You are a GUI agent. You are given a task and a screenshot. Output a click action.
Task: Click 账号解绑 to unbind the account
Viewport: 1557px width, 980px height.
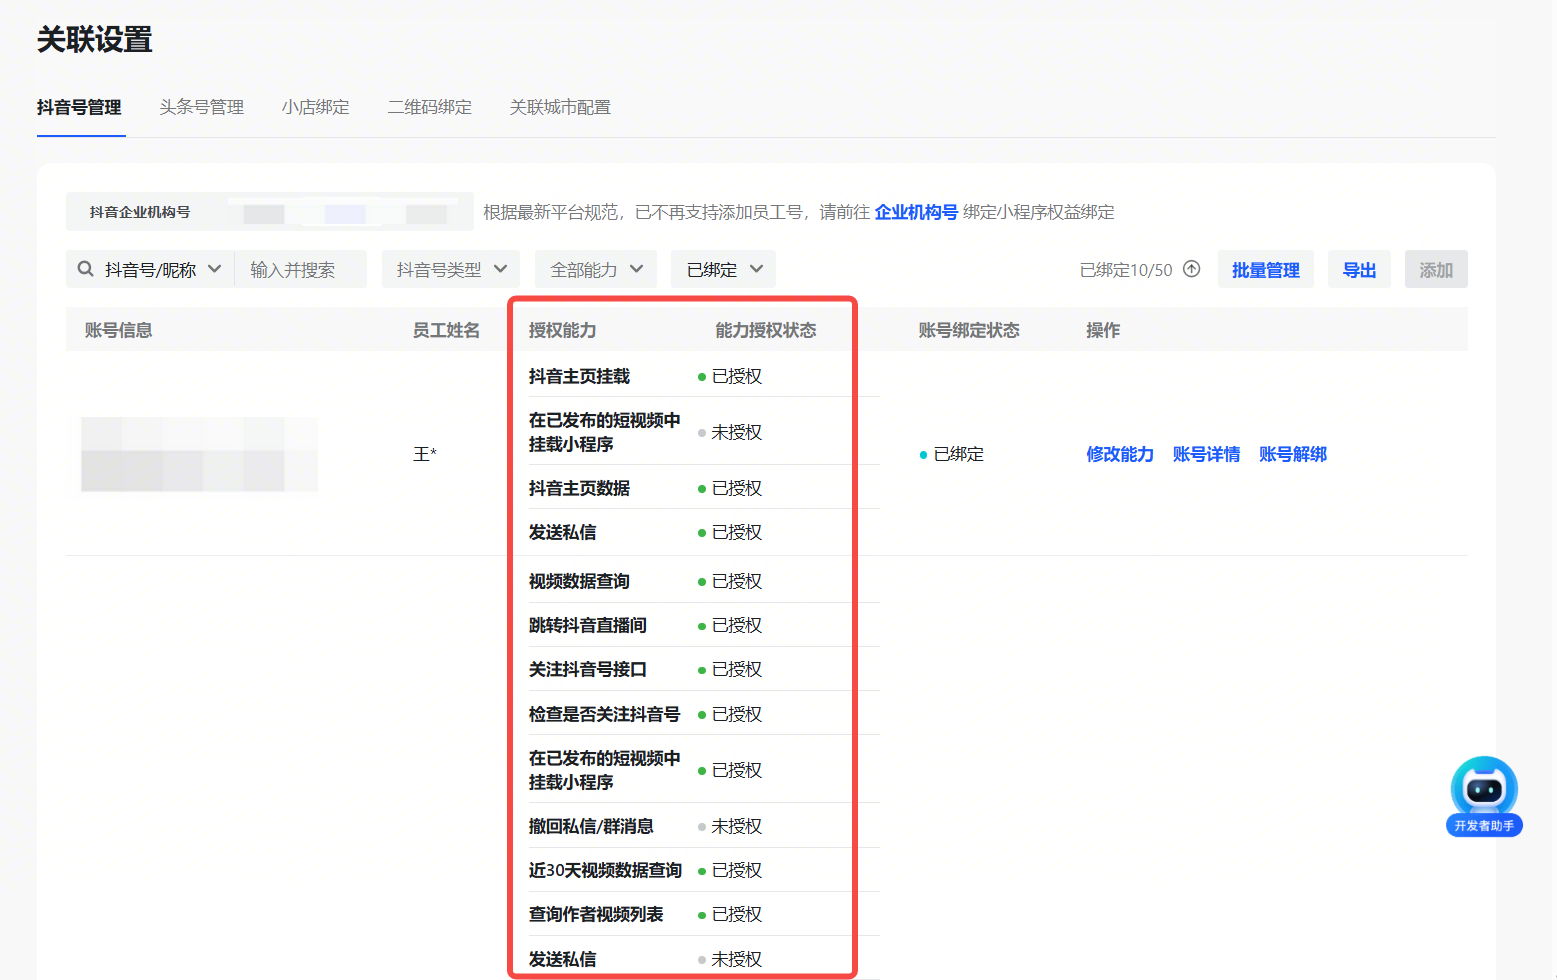pos(1293,454)
